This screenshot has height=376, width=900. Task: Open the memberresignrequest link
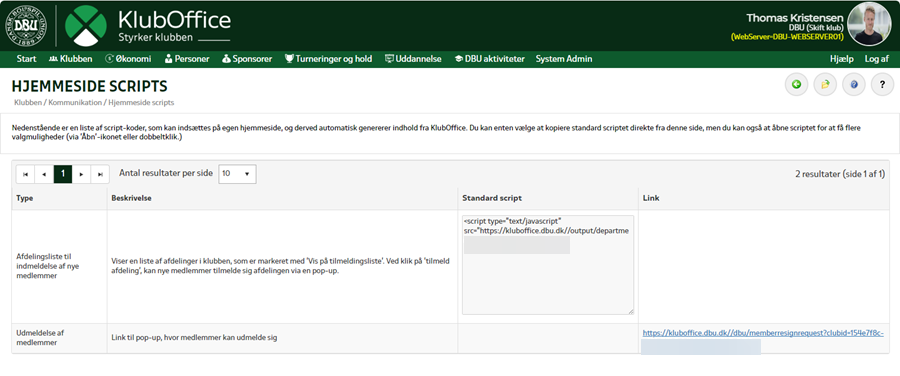tap(763, 332)
